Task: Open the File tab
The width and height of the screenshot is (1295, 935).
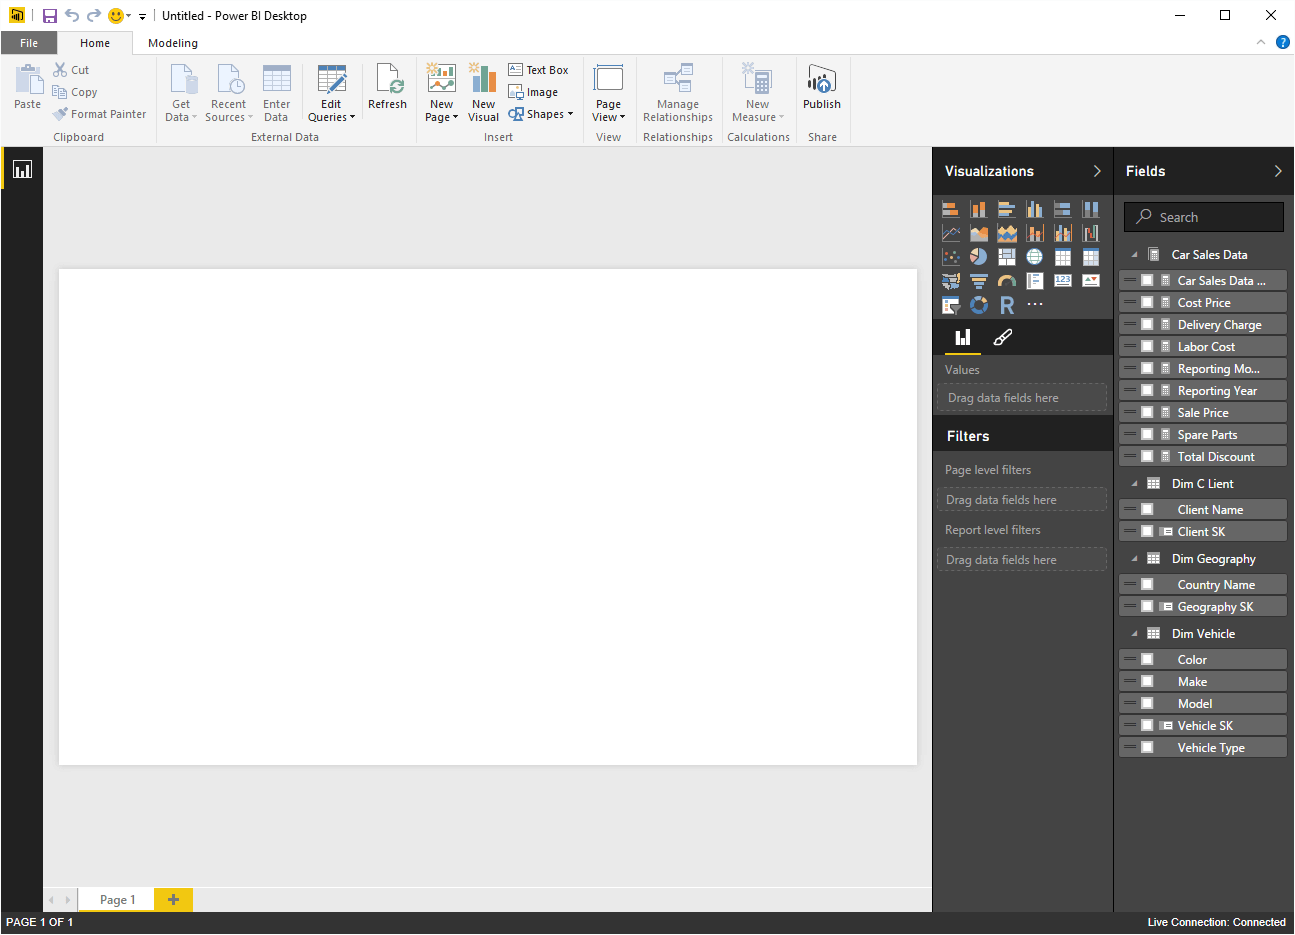Action: coord(29,43)
